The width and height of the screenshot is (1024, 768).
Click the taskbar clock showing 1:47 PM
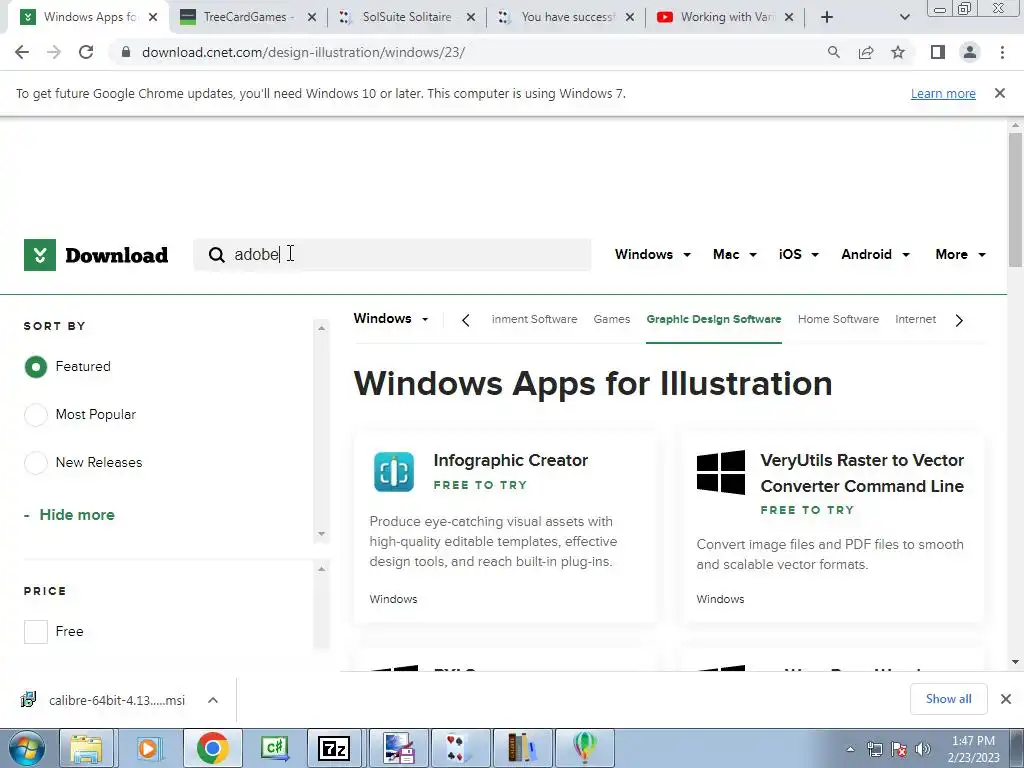[x=974, y=749]
